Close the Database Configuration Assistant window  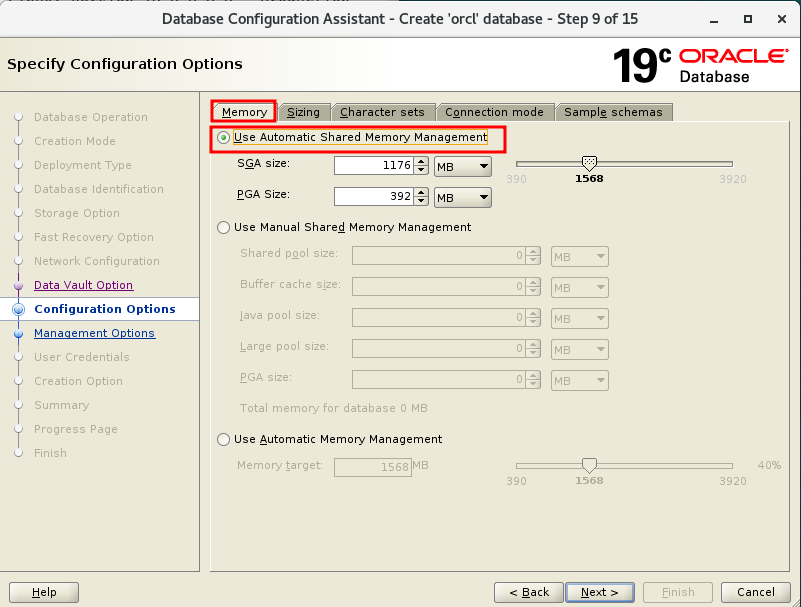782,19
